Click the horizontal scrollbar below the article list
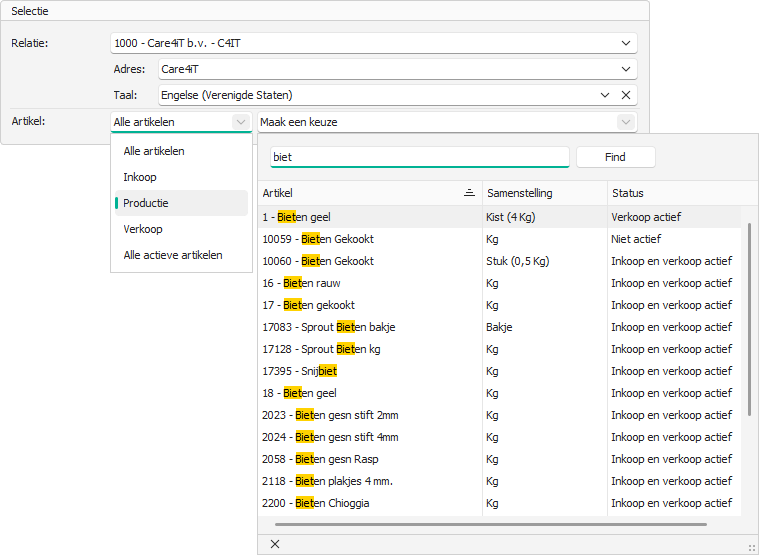 coord(490,524)
